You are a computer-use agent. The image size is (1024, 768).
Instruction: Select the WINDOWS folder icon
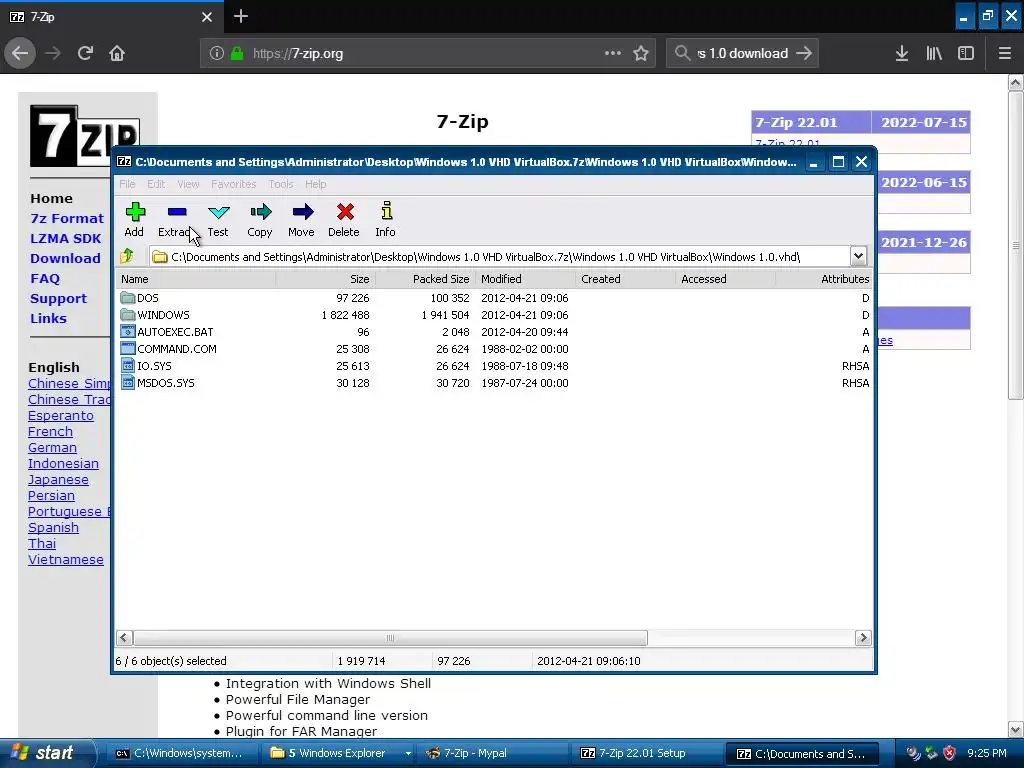[127, 315]
